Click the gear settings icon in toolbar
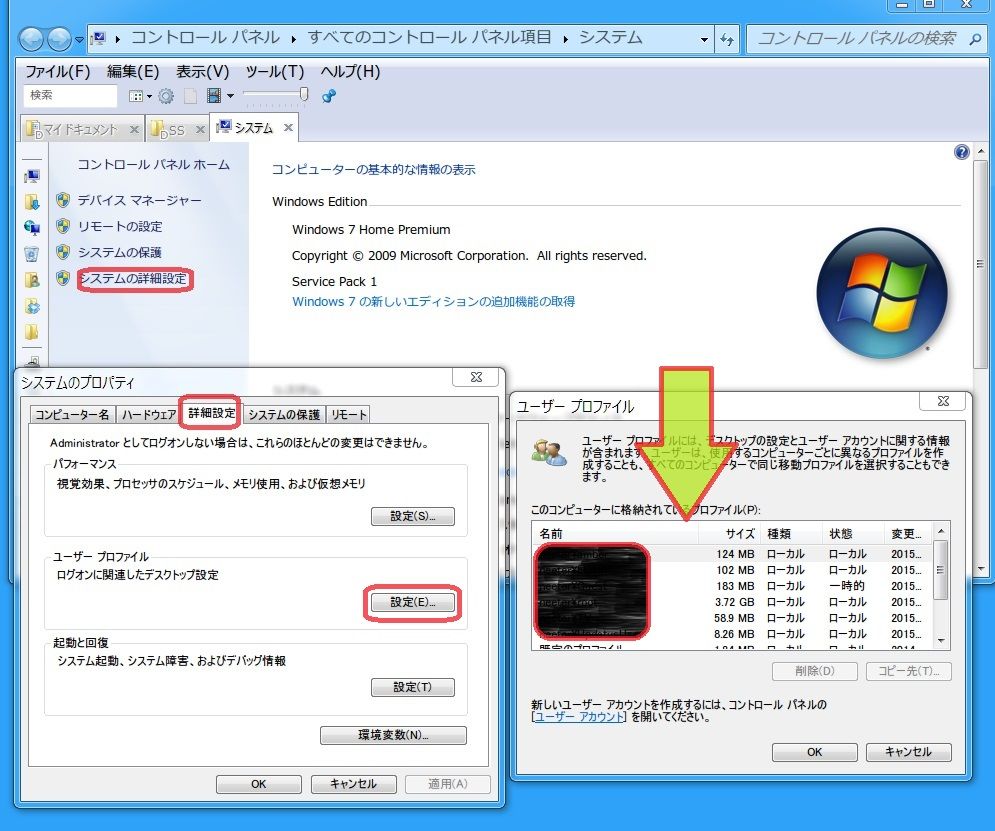This screenshot has width=995, height=831. pyautogui.click(x=166, y=96)
